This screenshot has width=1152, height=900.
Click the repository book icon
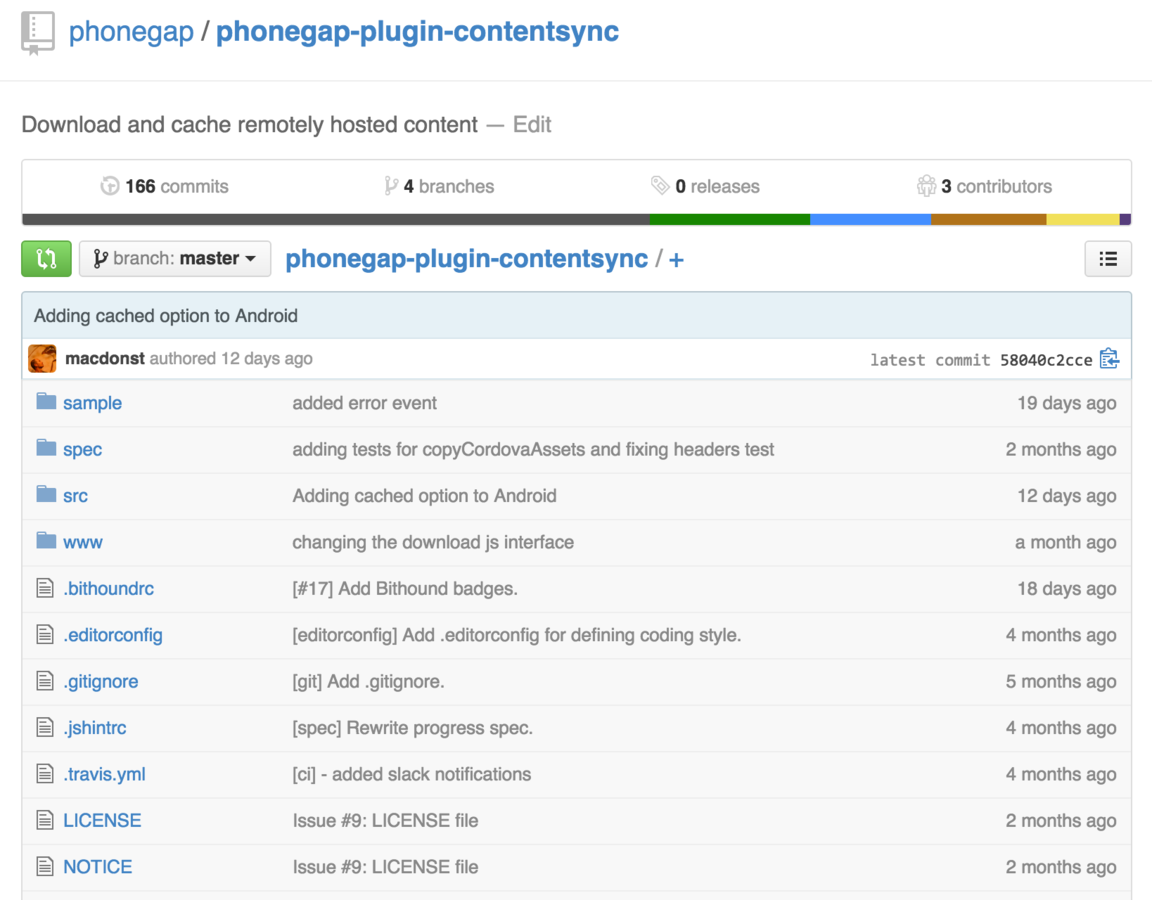click(37, 33)
